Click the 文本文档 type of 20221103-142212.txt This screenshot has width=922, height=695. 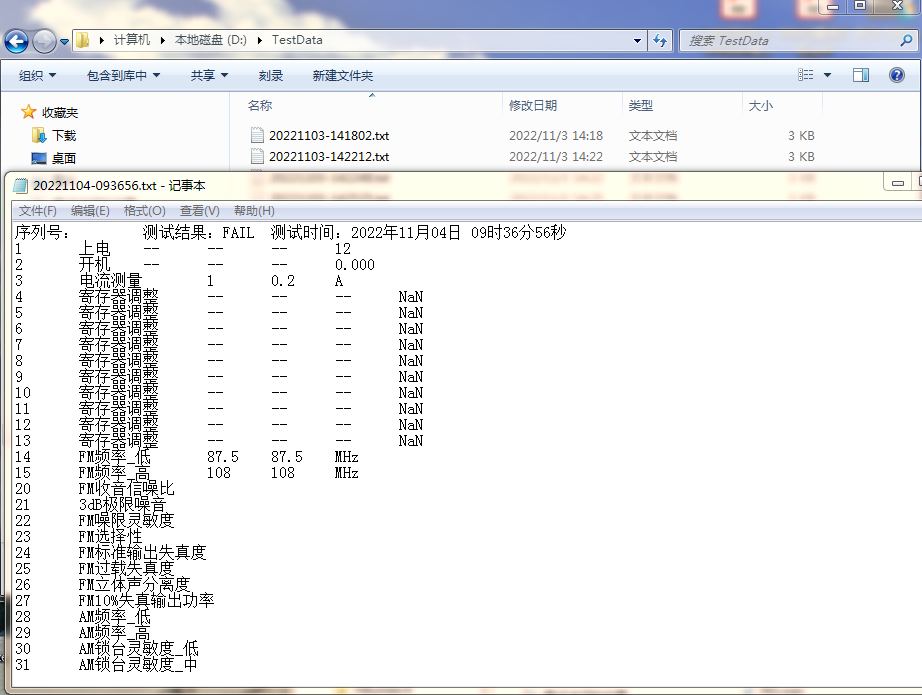click(x=653, y=156)
